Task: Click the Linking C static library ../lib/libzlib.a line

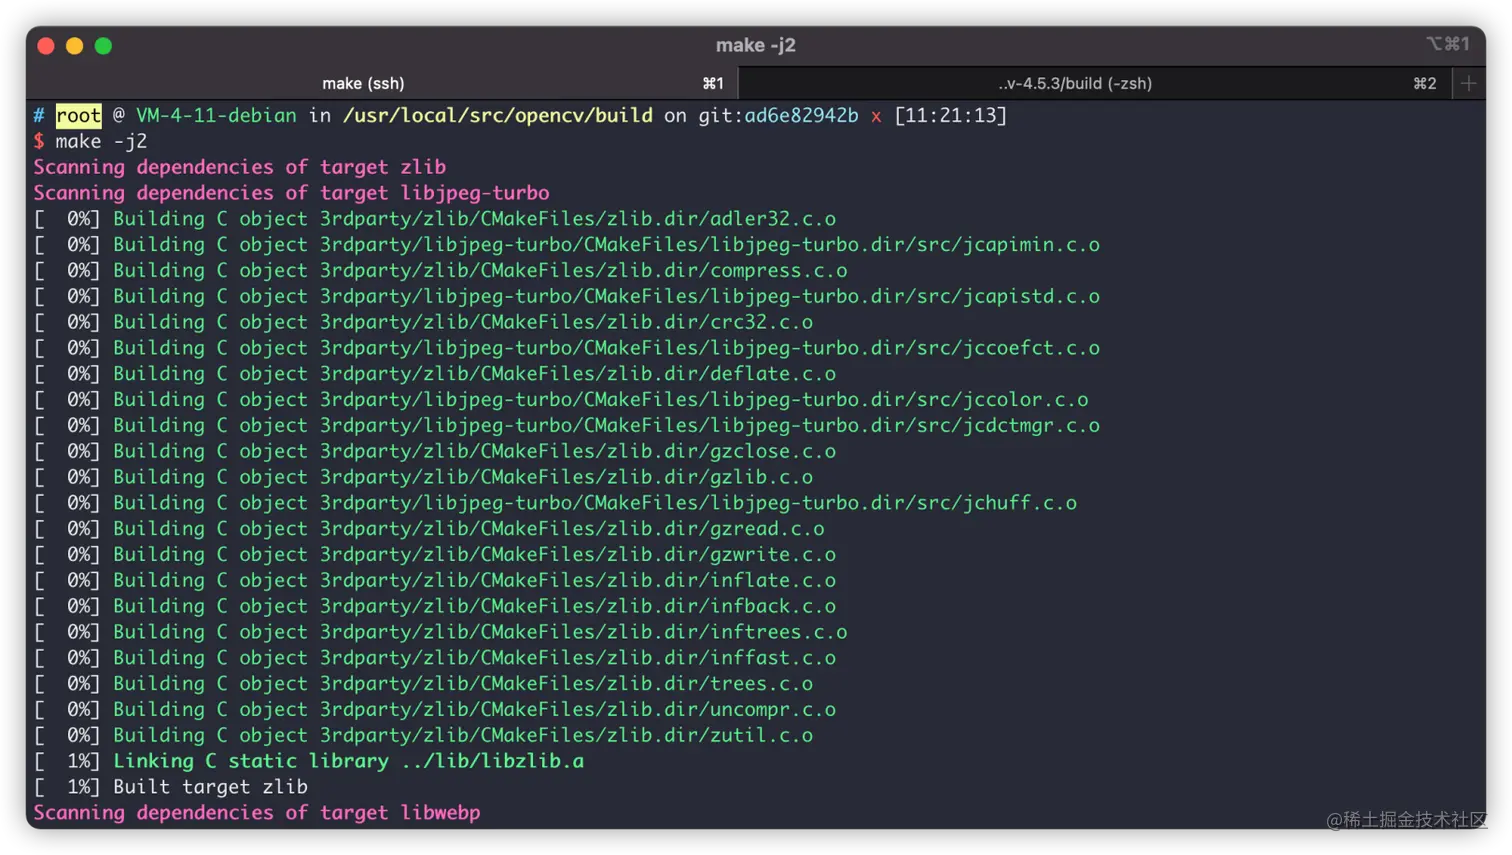Action: tap(309, 762)
